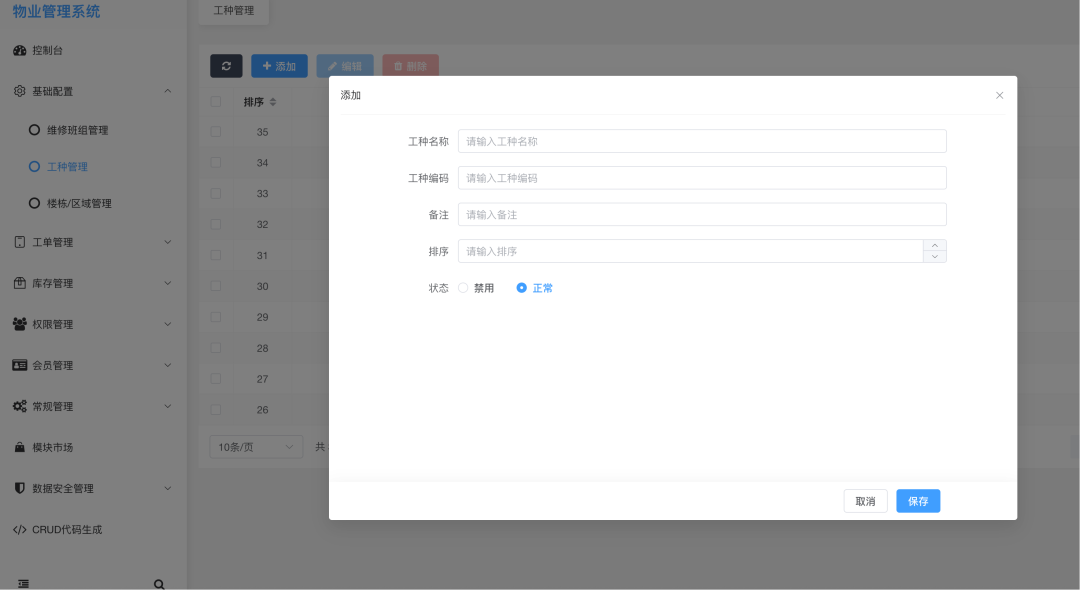Open the 10条/页 page size dropdown
The image size is (1080, 590).
tap(256, 447)
